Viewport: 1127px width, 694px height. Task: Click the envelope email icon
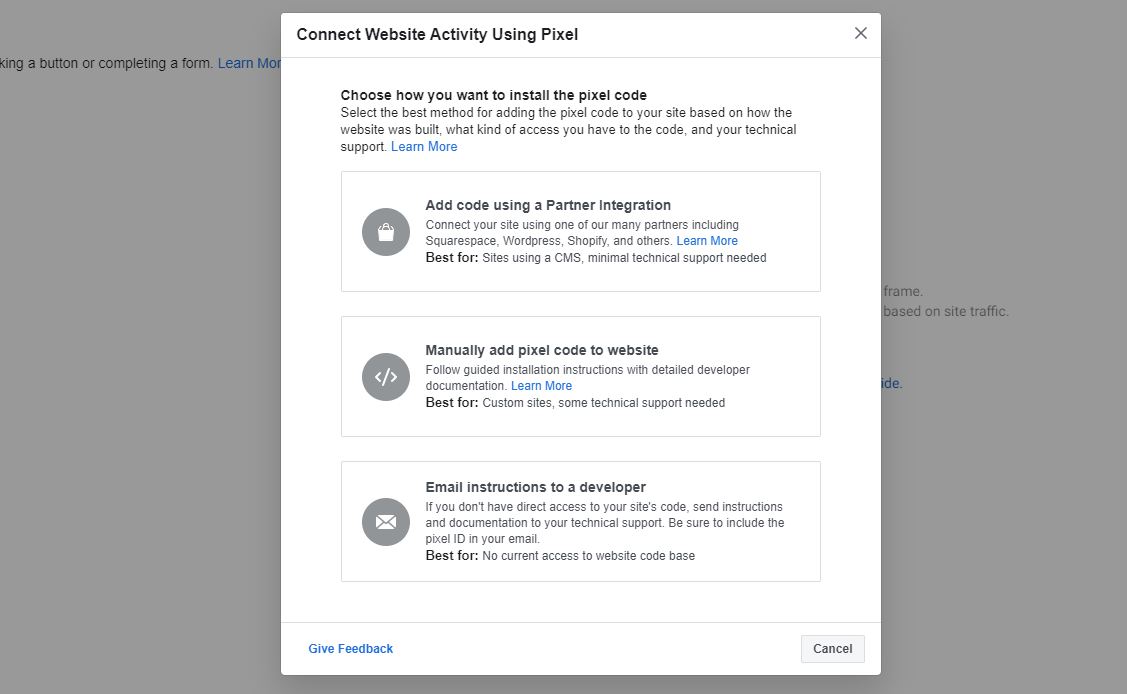(x=386, y=522)
